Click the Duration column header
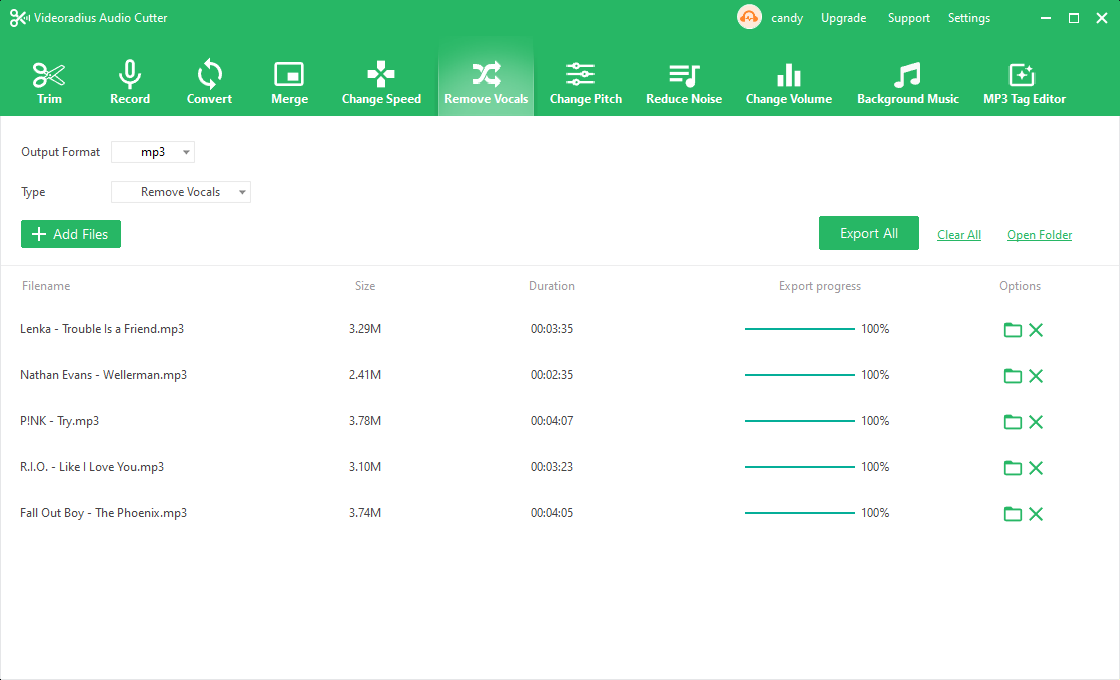This screenshot has width=1120, height=680. pos(551,286)
